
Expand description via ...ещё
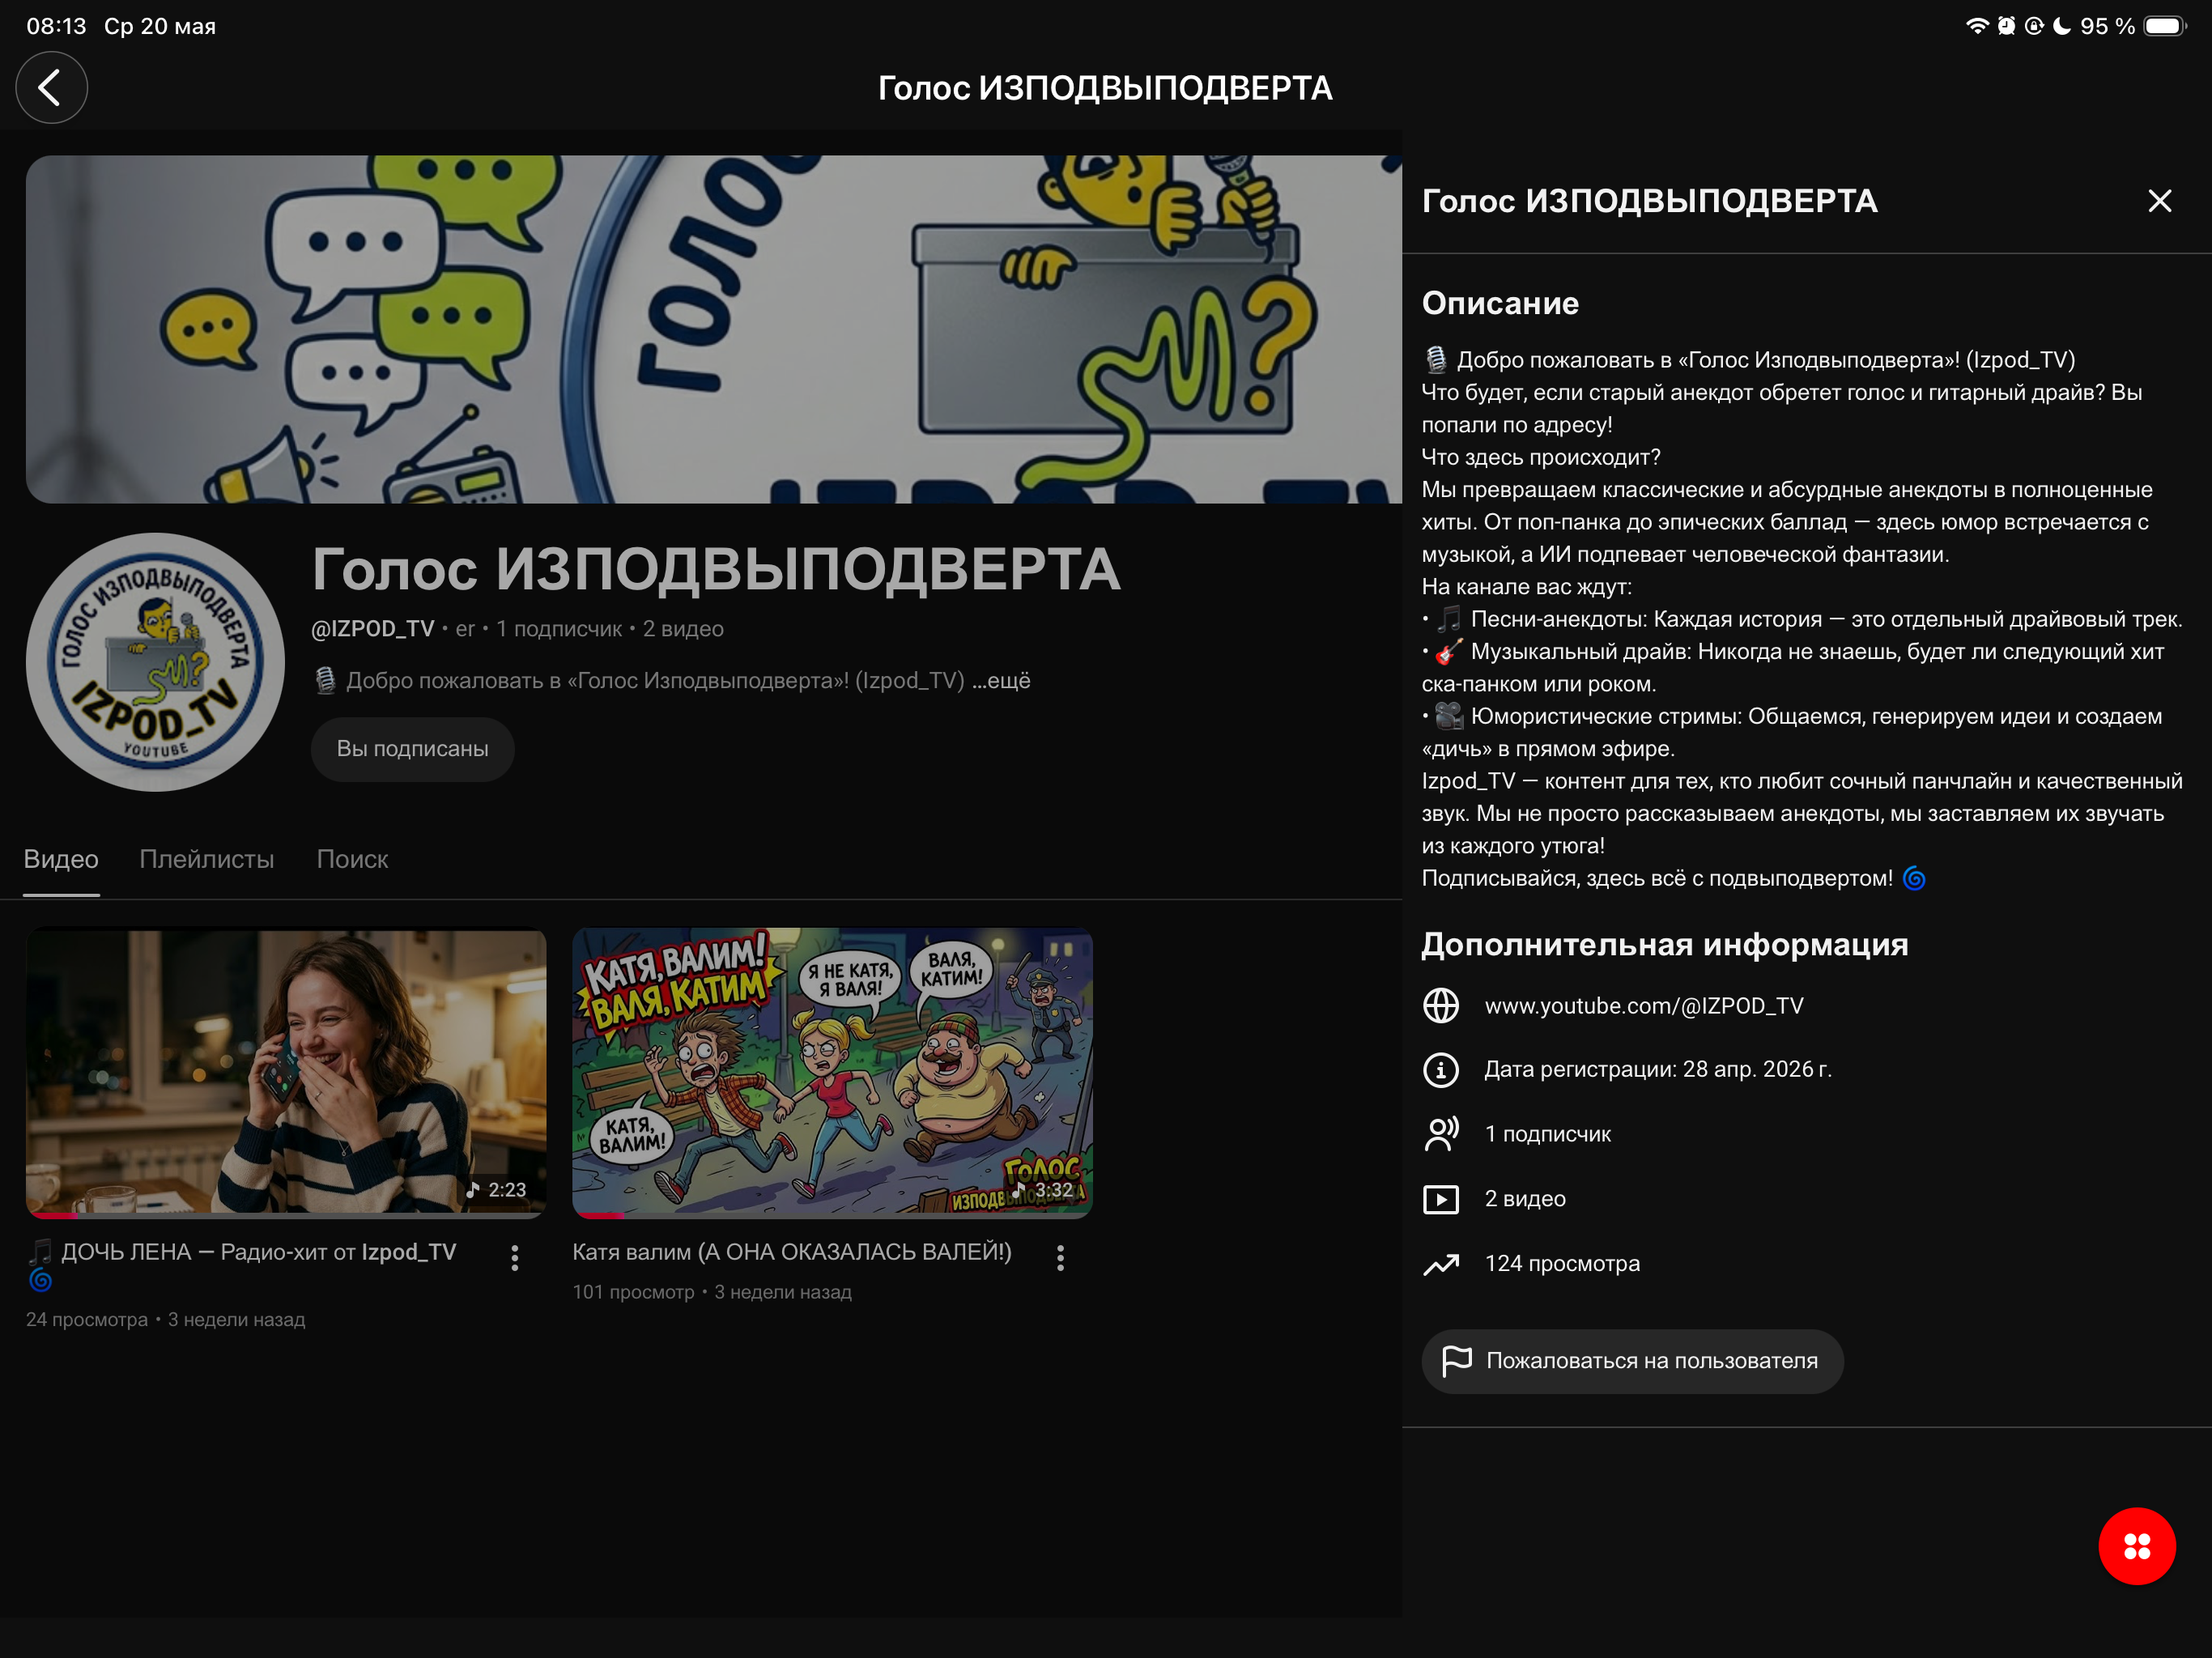point(1002,681)
